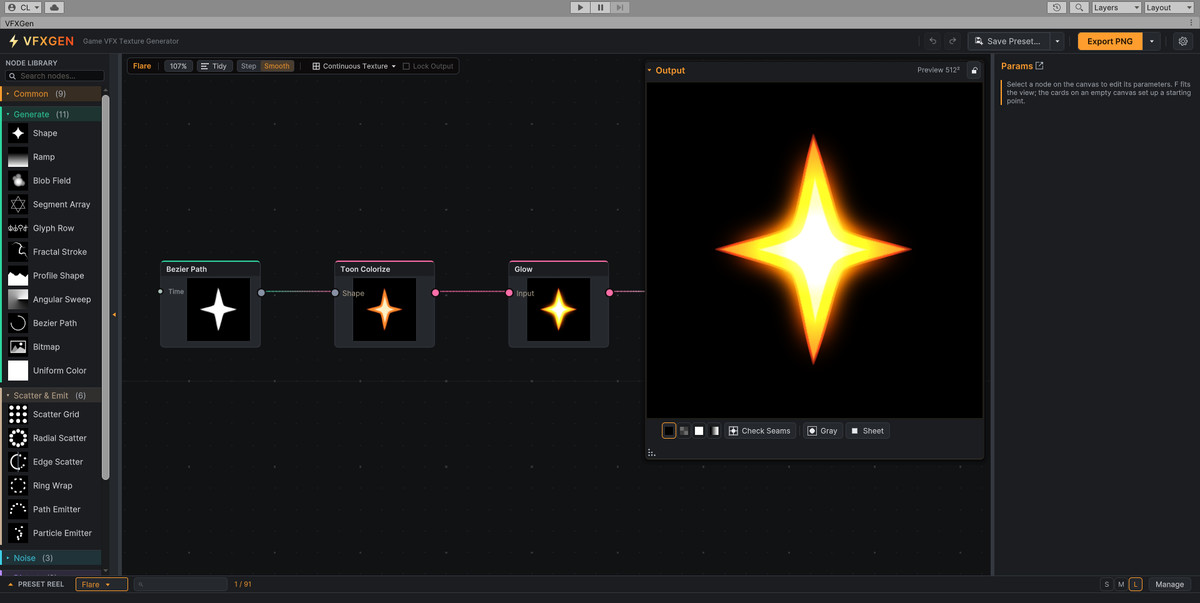The width and height of the screenshot is (1200, 603).
Task: Unlock the output preview lock
Action: [x=974, y=70]
